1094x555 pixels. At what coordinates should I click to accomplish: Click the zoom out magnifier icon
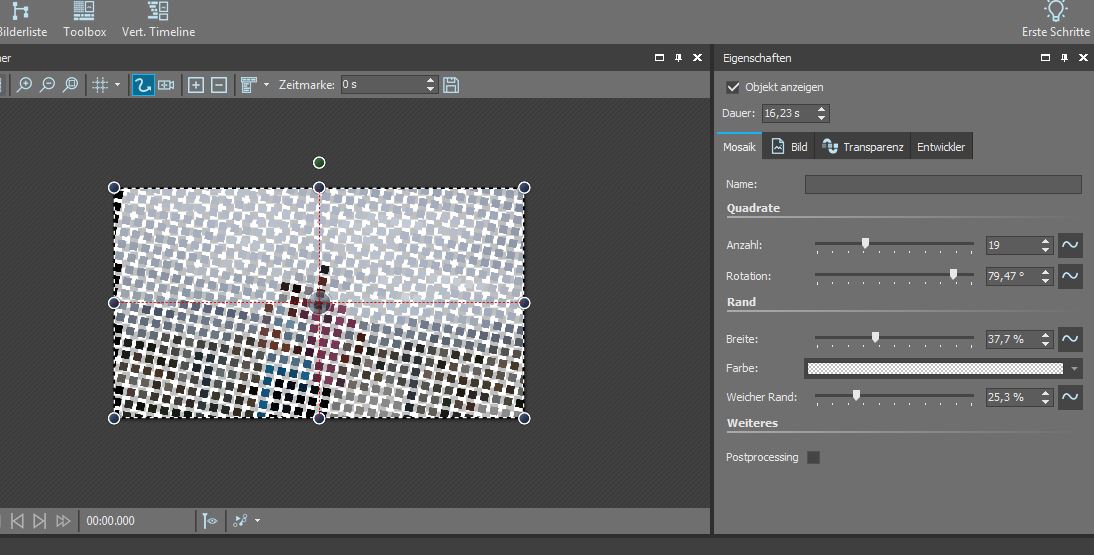[x=47, y=85]
